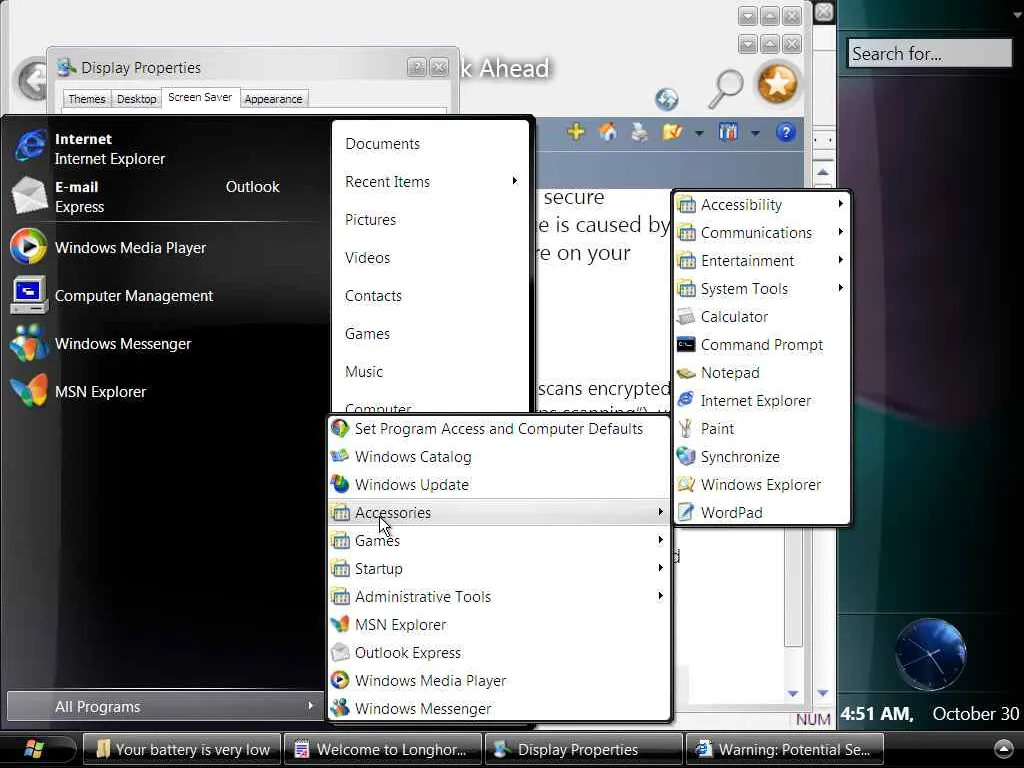Switch to the Screen Saver tab
The width and height of the screenshot is (1024, 768).
click(200, 97)
